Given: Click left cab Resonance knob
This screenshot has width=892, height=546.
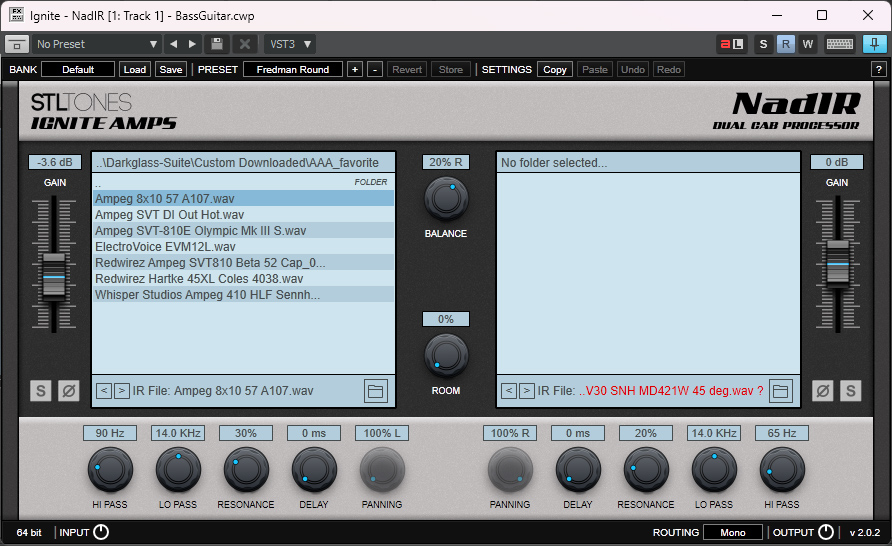Looking at the screenshot, I should (x=246, y=470).
